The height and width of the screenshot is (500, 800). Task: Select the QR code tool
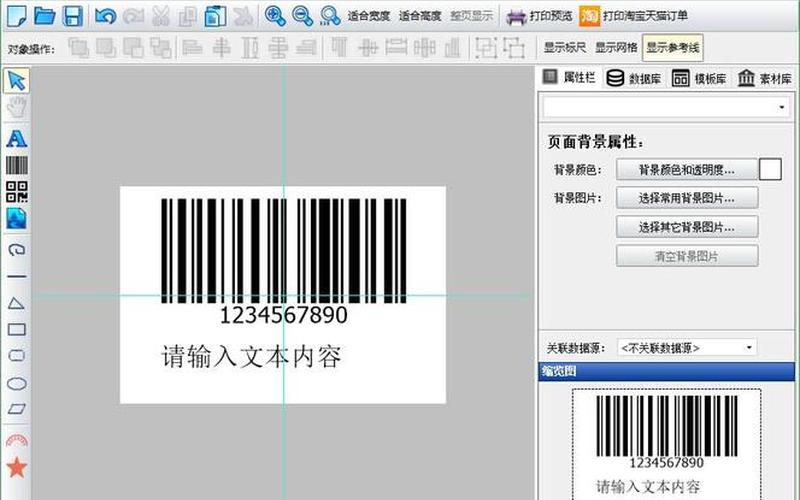pyautogui.click(x=16, y=192)
